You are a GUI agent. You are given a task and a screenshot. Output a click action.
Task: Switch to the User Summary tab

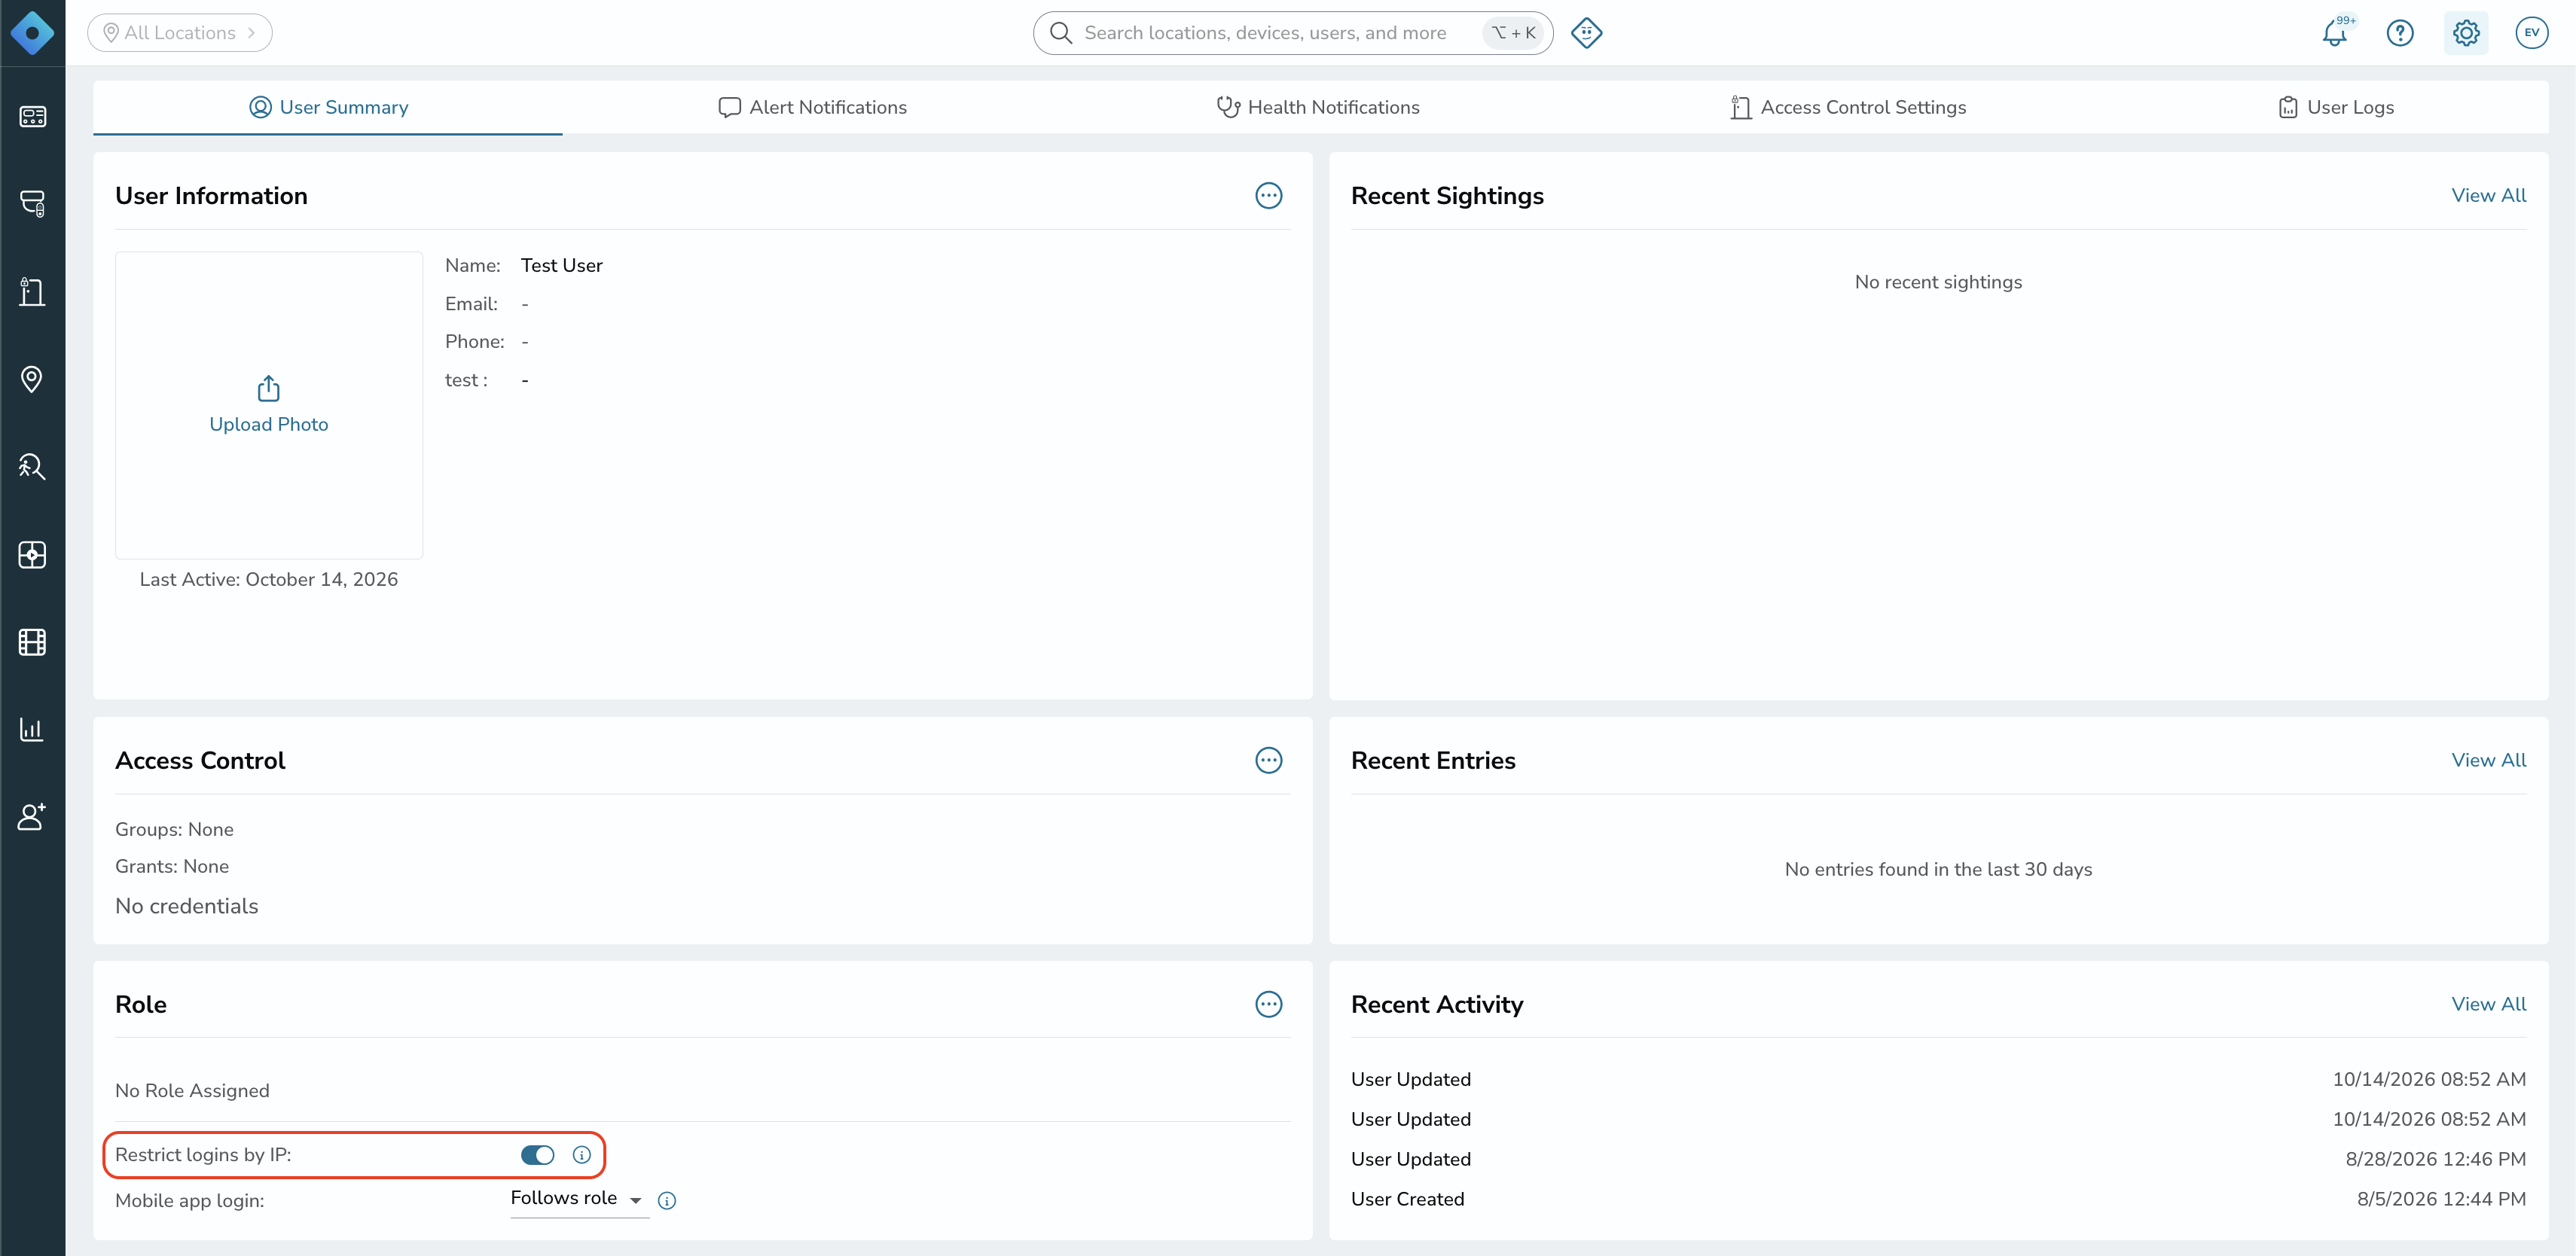pos(328,107)
